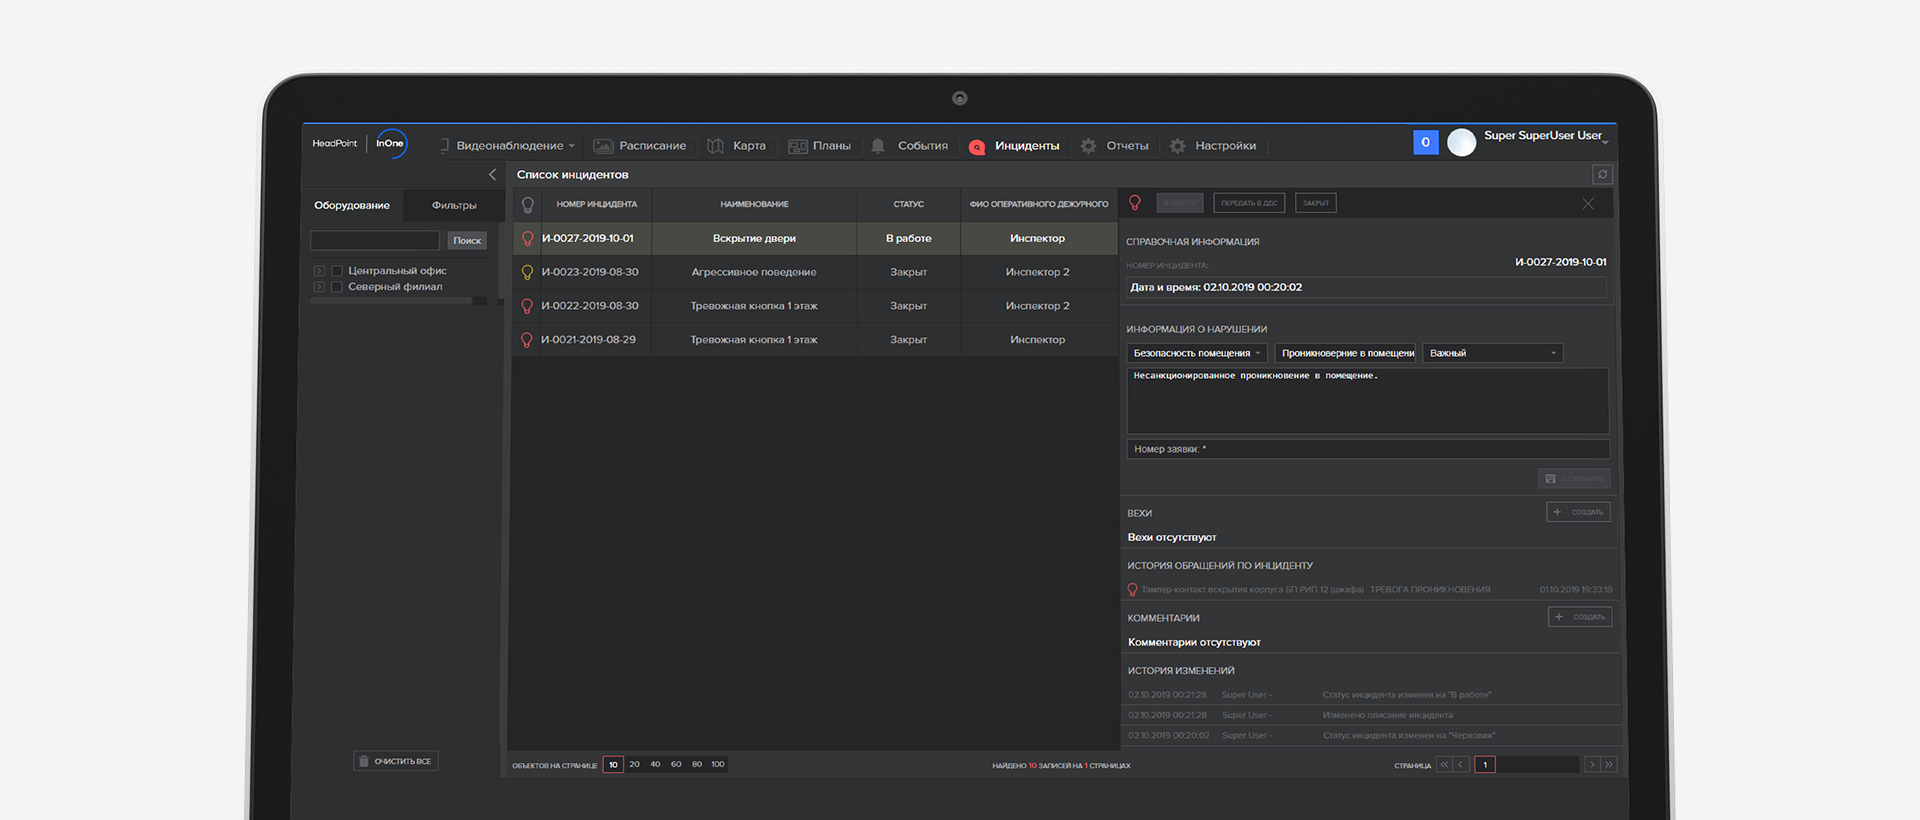Select the Вскрытие двери cell

tap(754, 238)
